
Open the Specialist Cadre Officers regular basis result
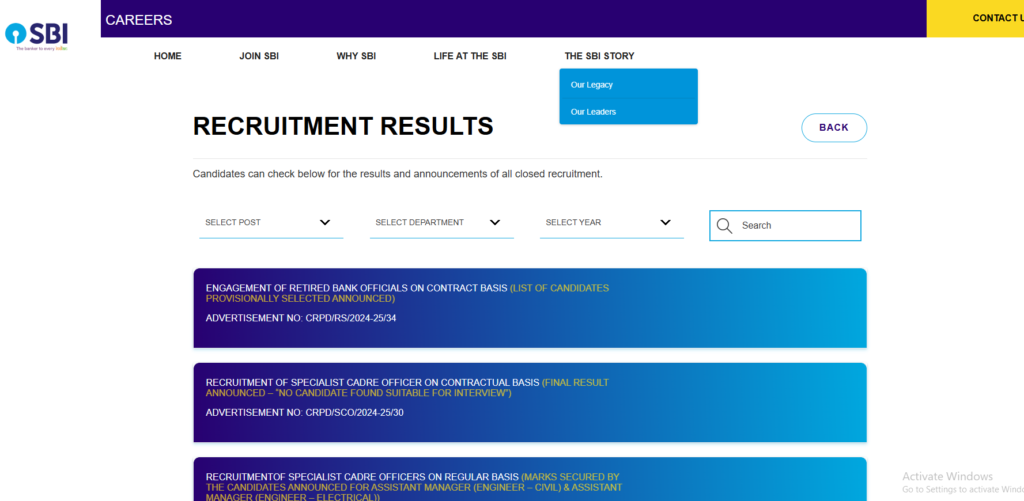click(530, 479)
